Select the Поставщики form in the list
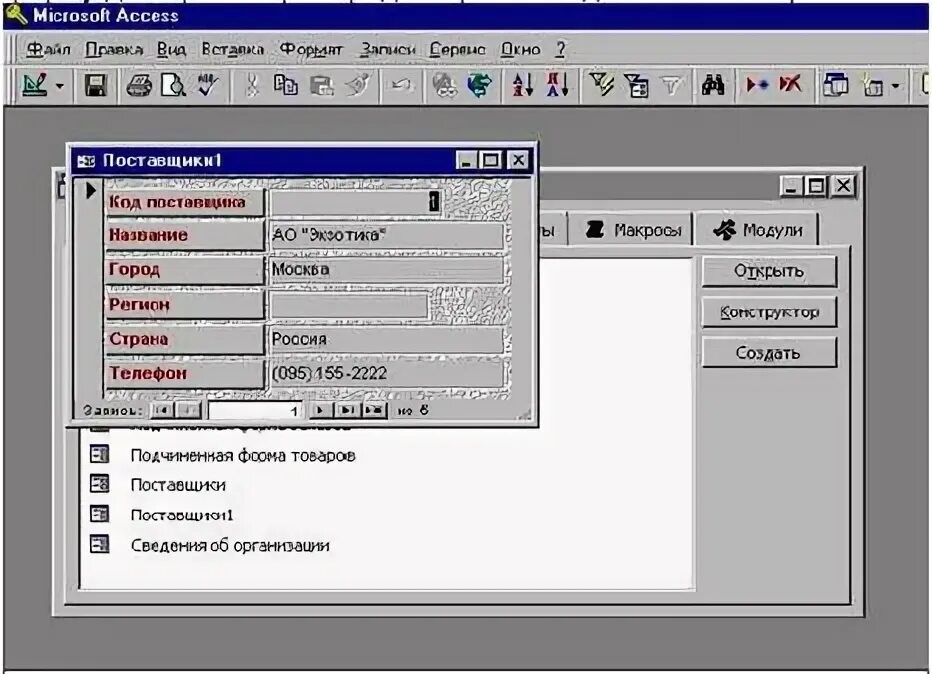The width and height of the screenshot is (932, 674). coord(178,485)
